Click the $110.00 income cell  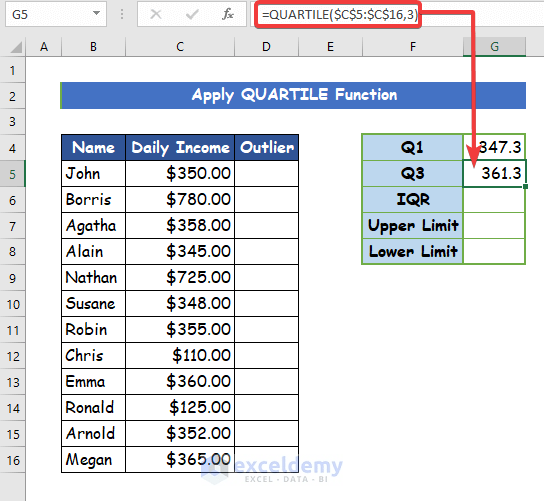pos(180,356)
